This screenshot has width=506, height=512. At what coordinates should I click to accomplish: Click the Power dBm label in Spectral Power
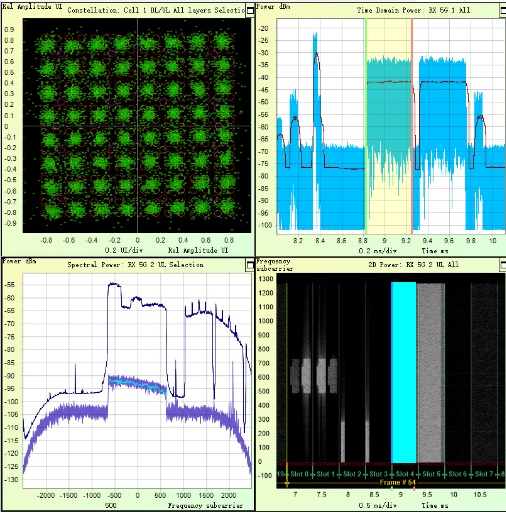pos(19,261)
